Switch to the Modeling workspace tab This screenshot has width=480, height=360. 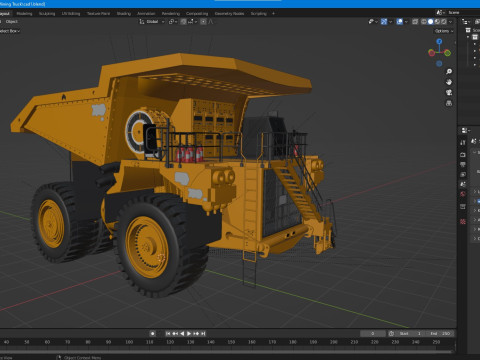coord(24,14)
